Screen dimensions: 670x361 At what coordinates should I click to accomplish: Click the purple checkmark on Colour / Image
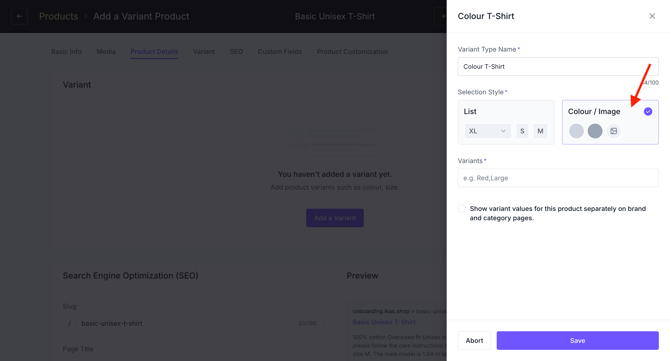coord(648,112)
